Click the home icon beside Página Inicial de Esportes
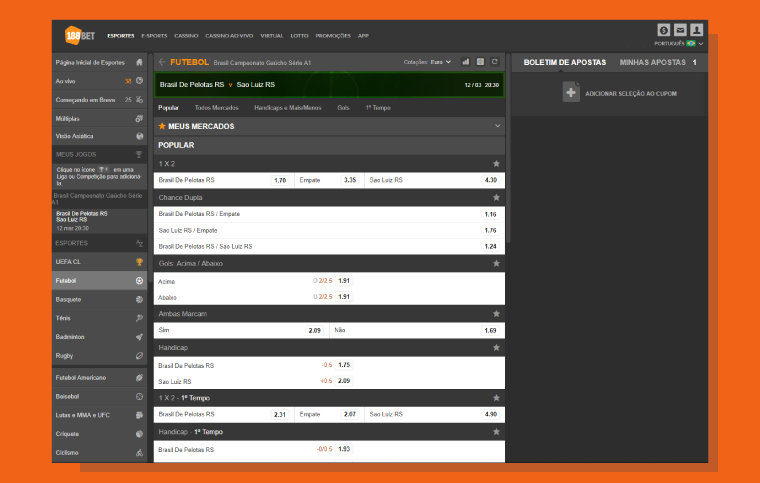 [x=140, y=62]
